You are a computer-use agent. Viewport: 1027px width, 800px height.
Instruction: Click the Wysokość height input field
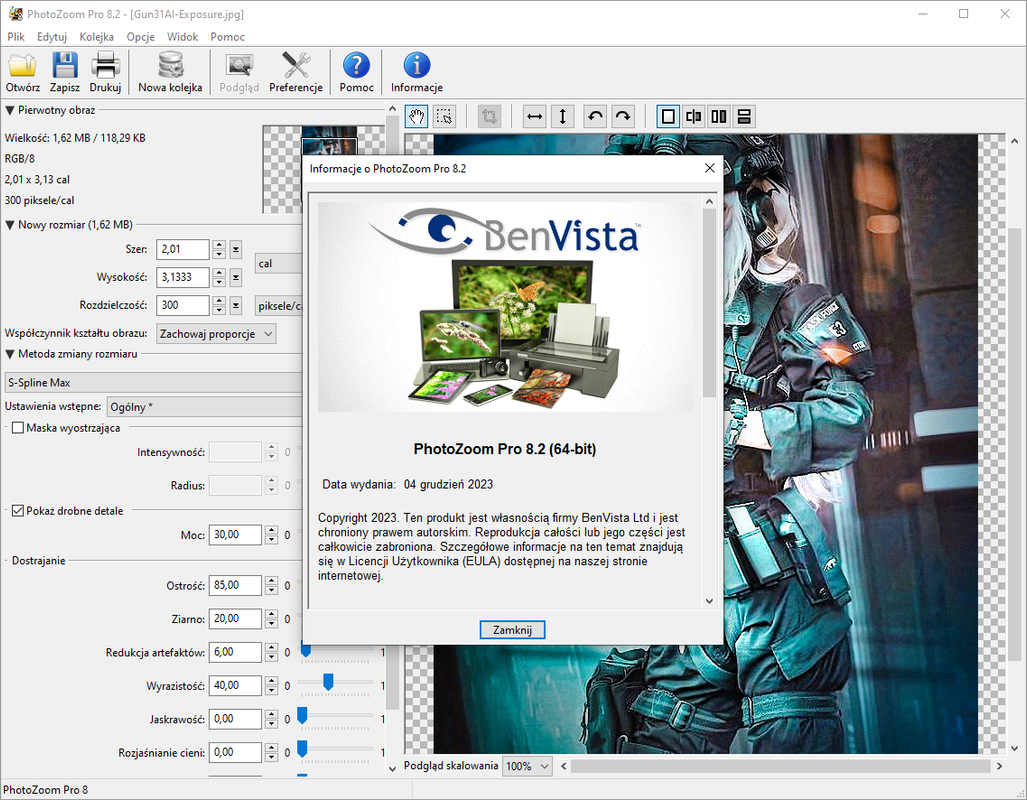(x=183, y=277)
